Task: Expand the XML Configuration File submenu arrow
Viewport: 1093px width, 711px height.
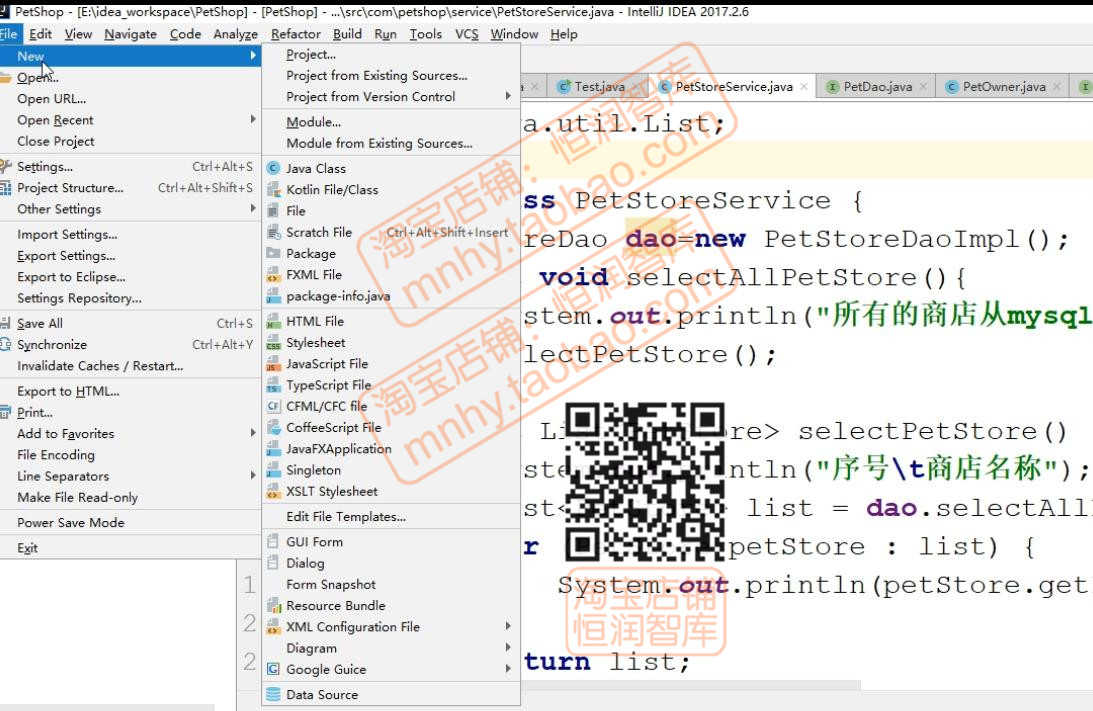Action: 508,627
